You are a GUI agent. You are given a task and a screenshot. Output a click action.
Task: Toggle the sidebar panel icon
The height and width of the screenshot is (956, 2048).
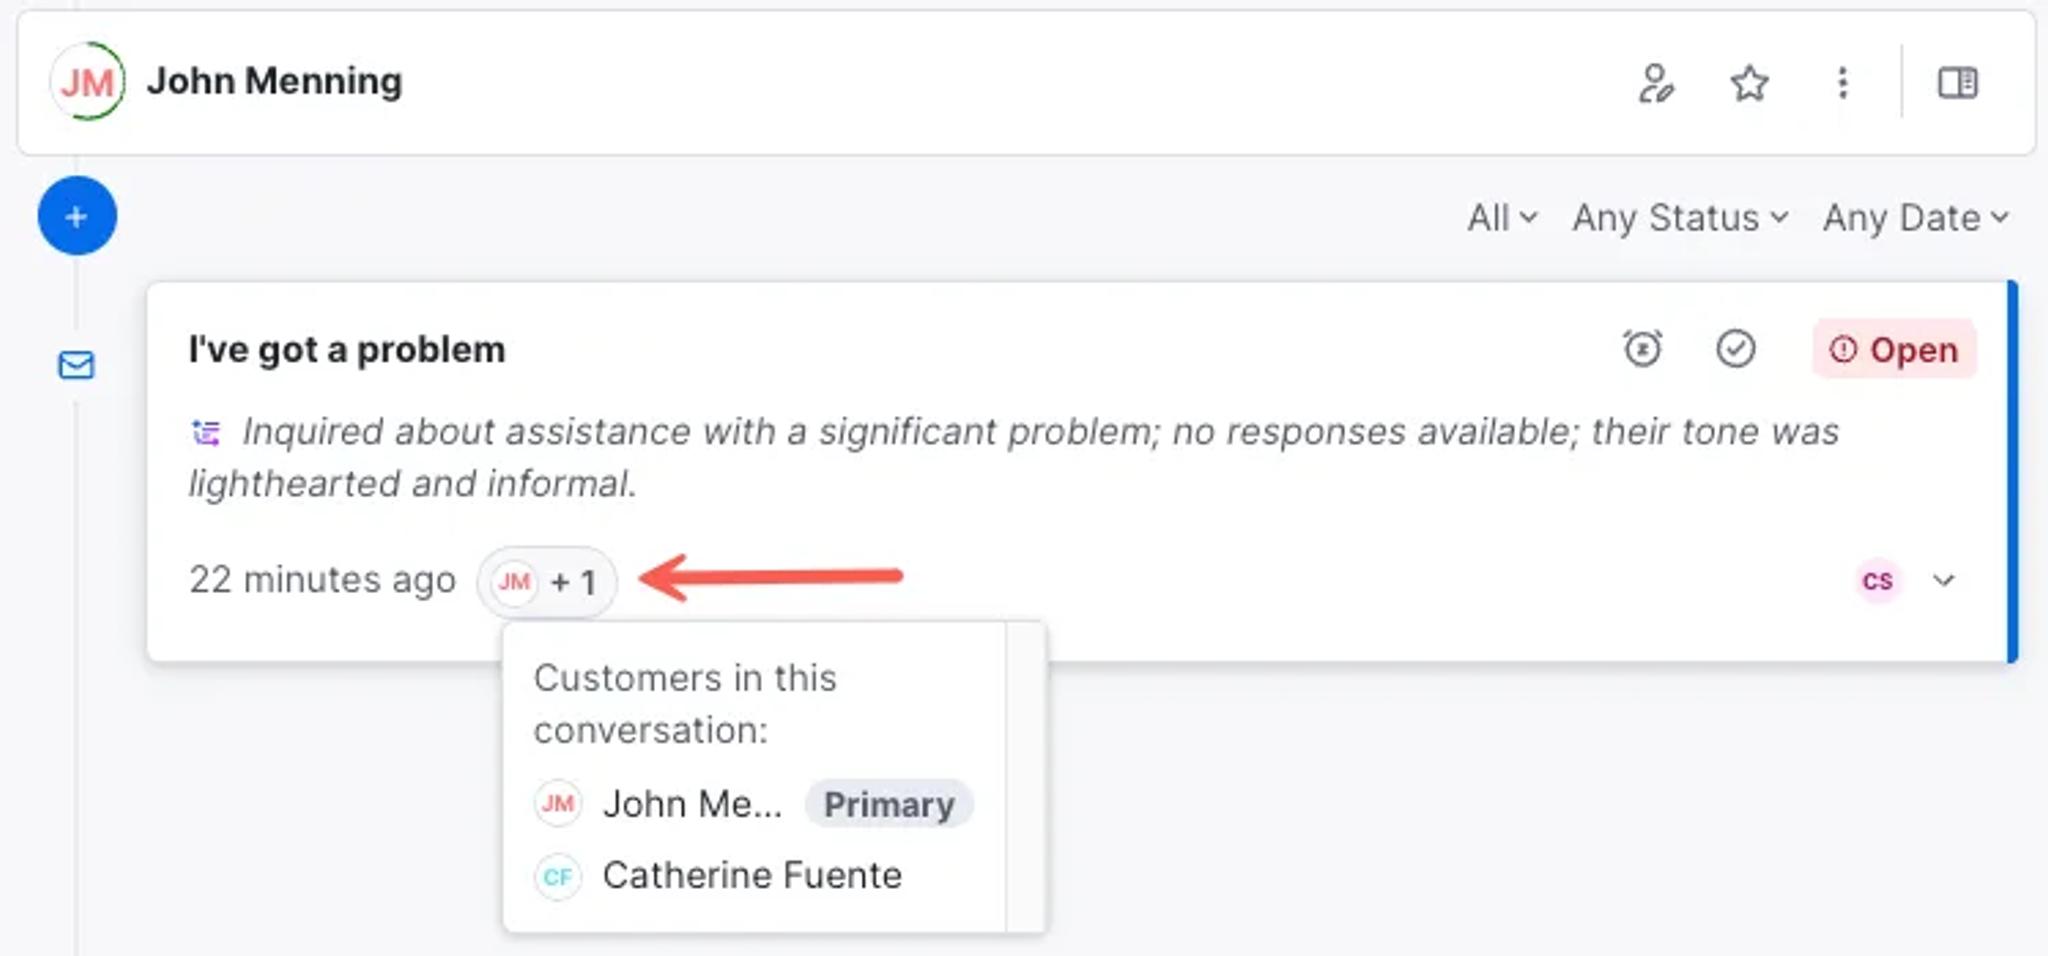point(1957,83)
